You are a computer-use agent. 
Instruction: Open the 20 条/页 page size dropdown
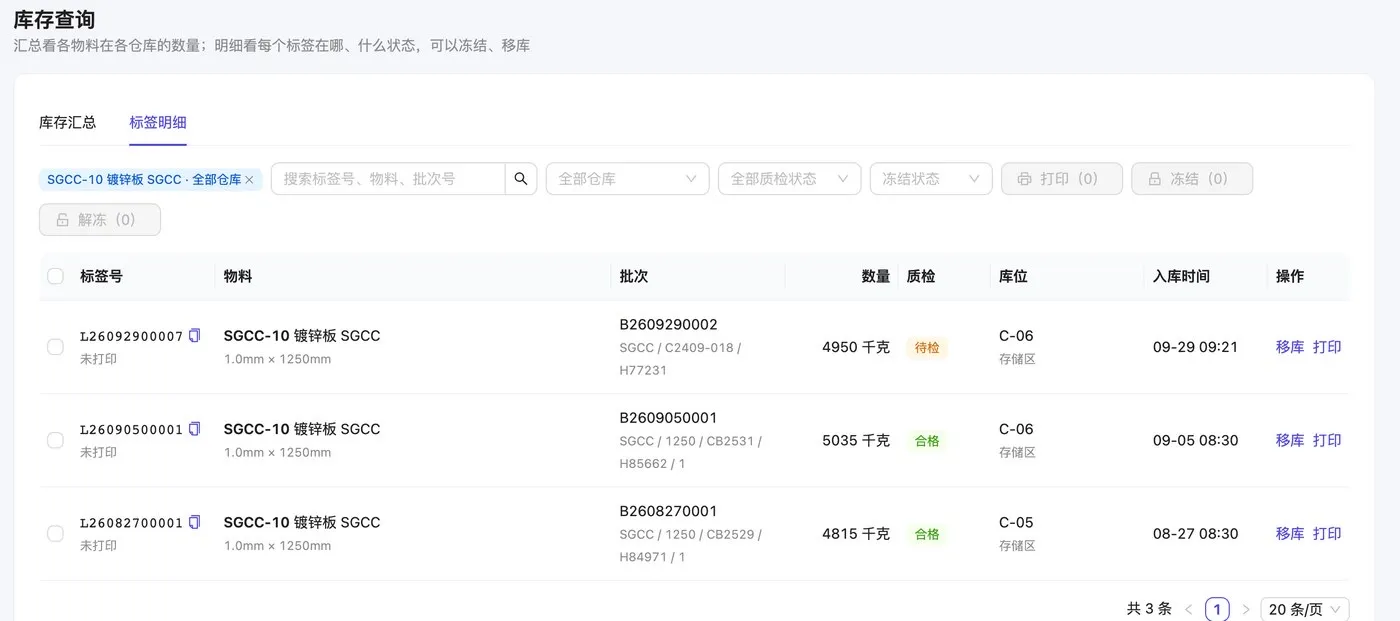[x=1305, y=609]
